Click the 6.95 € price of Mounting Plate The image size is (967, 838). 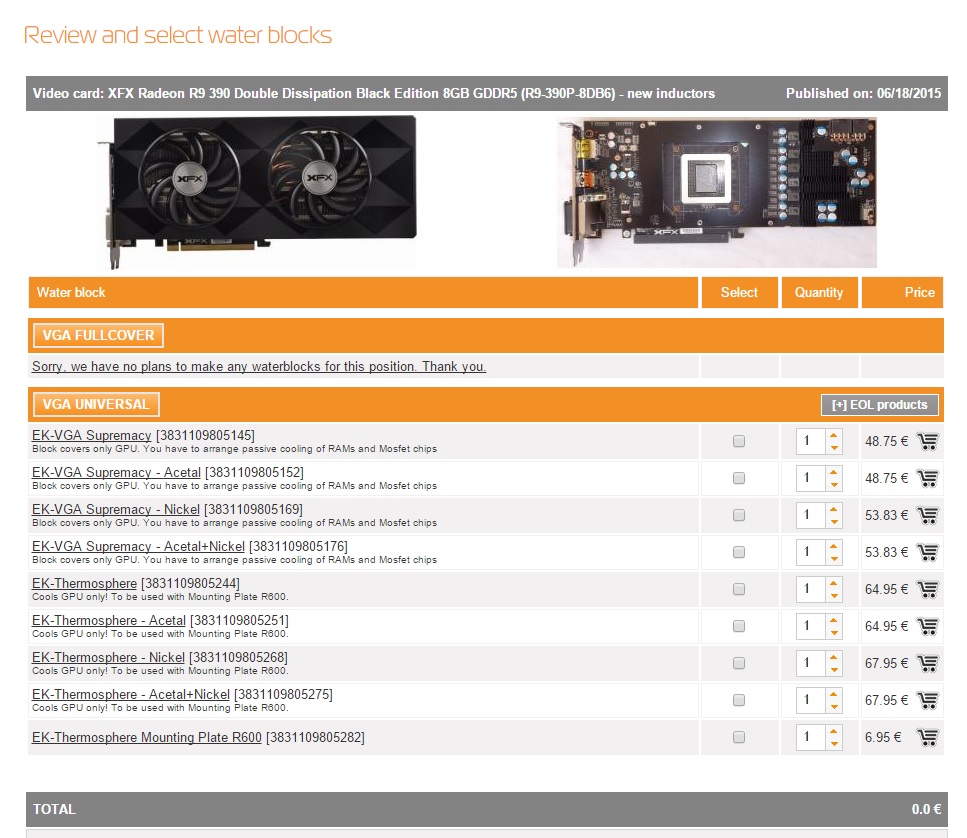tap(883, 737)
